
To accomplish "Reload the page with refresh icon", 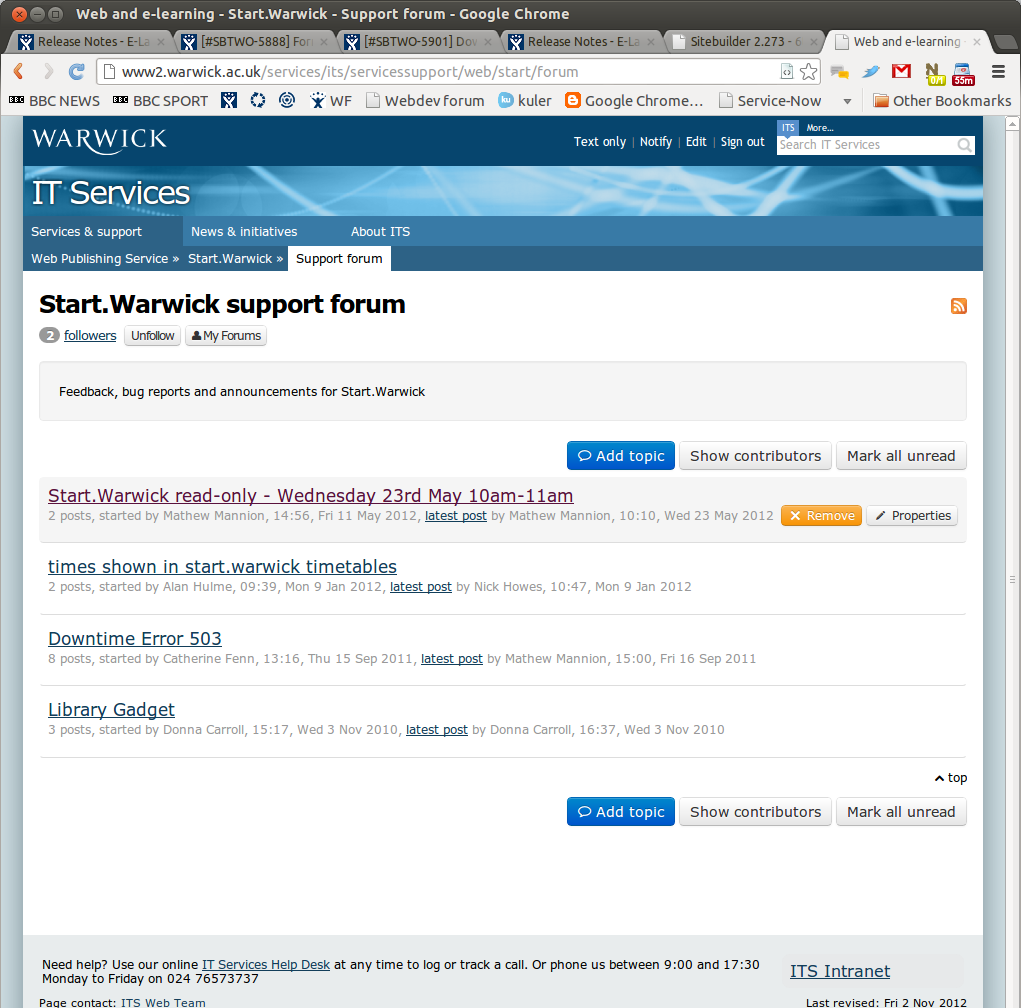I will pos(76,72).
